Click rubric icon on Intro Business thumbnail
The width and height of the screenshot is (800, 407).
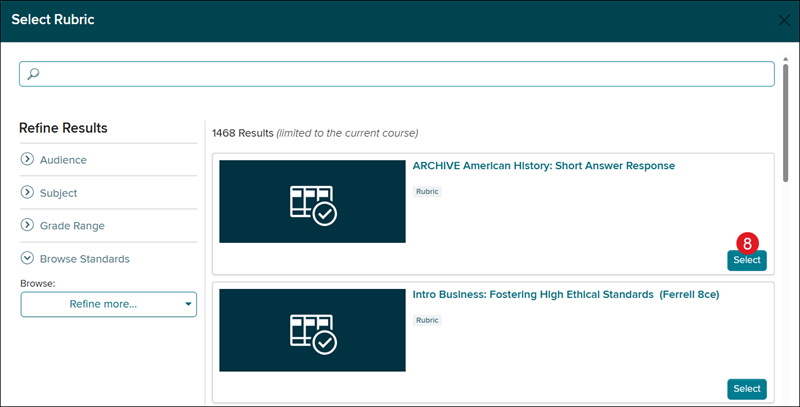[x=312, y=331]
